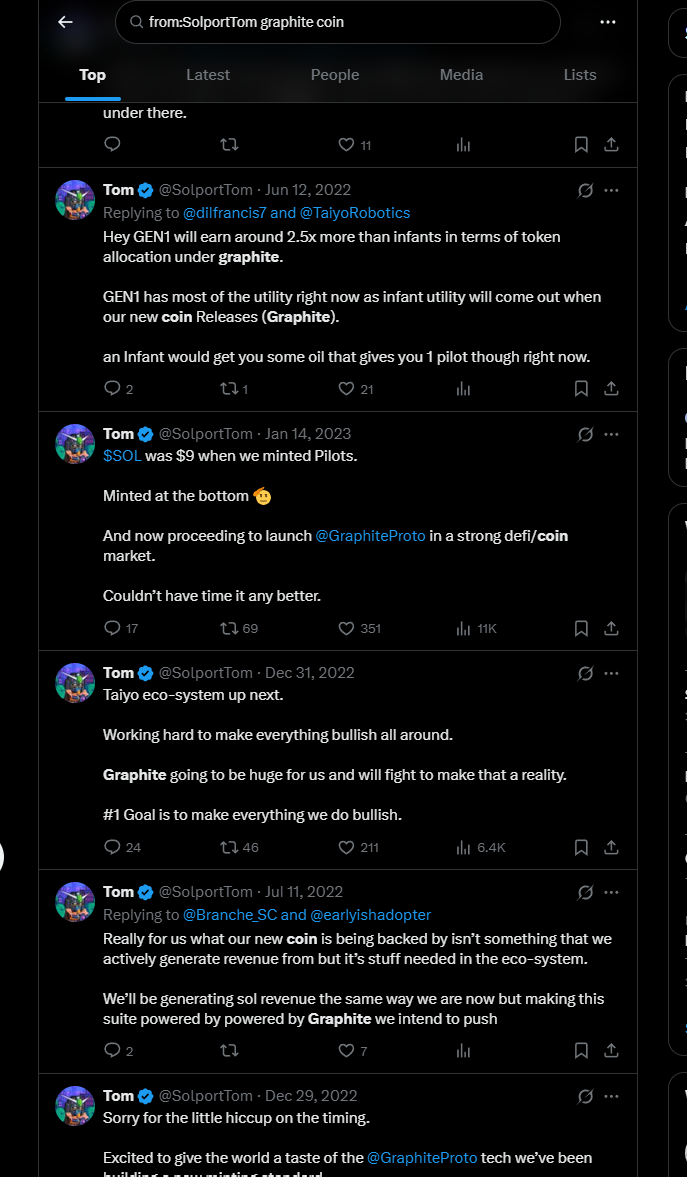Viewport: 687px width, 1177px height.
Task: Open more menu on Jul 11, 2022 tweet
Action: (x=612, y=892)
